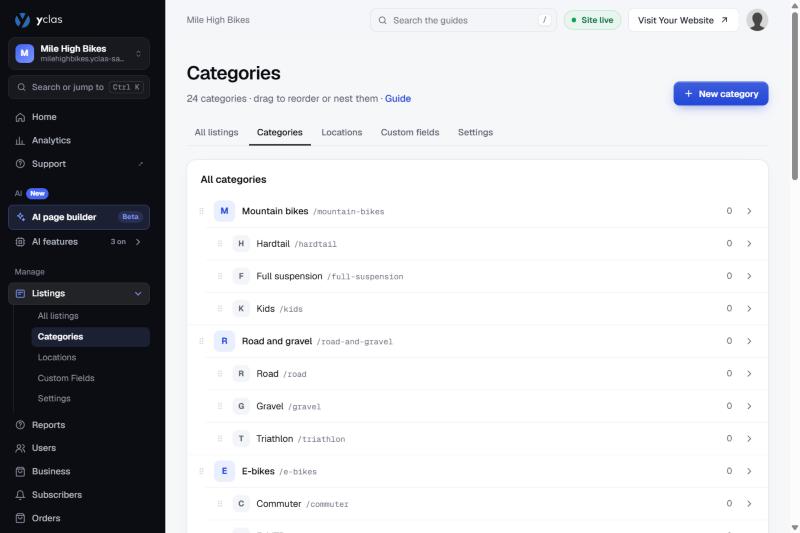Grab drag handle of Full suspension row
Viewport: 800px width, 533px height.
220,276
